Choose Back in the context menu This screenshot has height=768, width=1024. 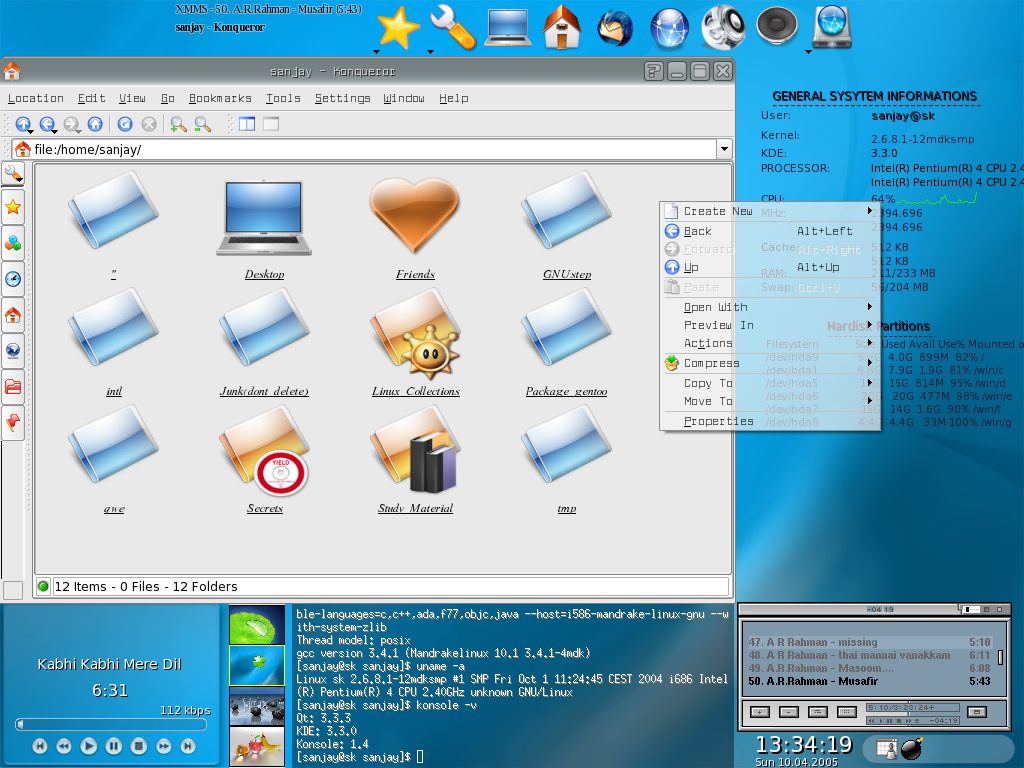(x=770, y=231)
